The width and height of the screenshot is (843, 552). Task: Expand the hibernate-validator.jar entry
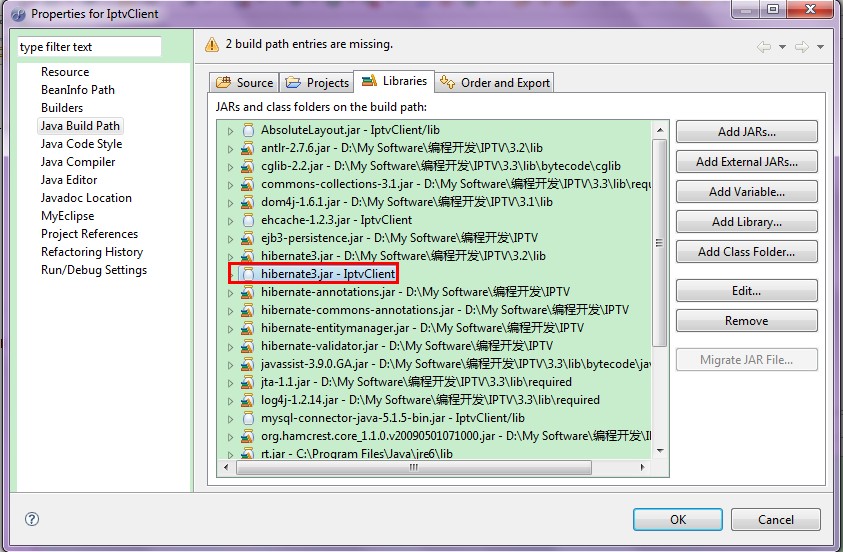(x=230, y=347)
